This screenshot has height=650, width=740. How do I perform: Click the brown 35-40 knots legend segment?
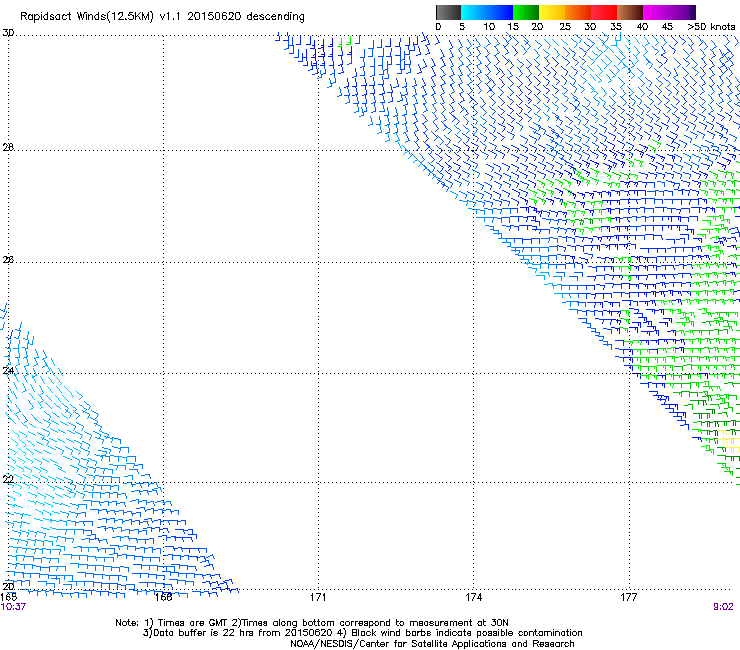(630, 12)
